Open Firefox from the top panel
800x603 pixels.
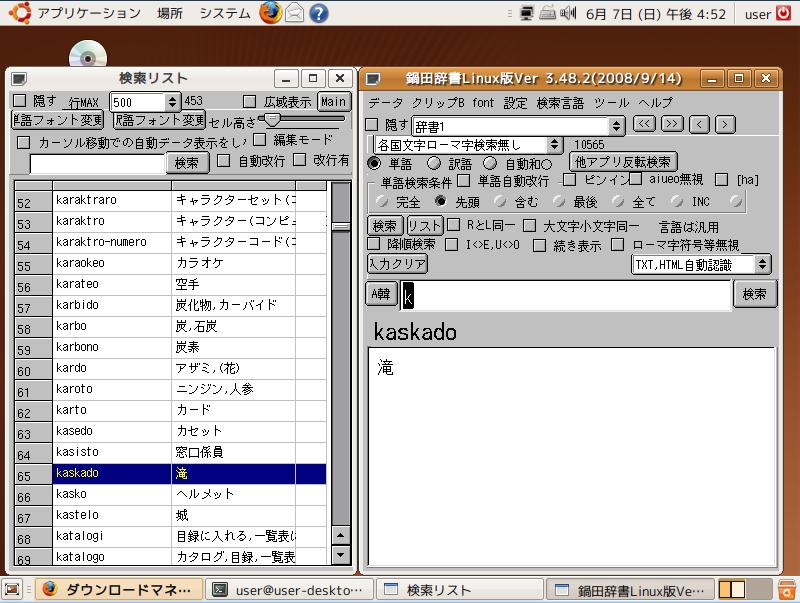pos(270,13)
